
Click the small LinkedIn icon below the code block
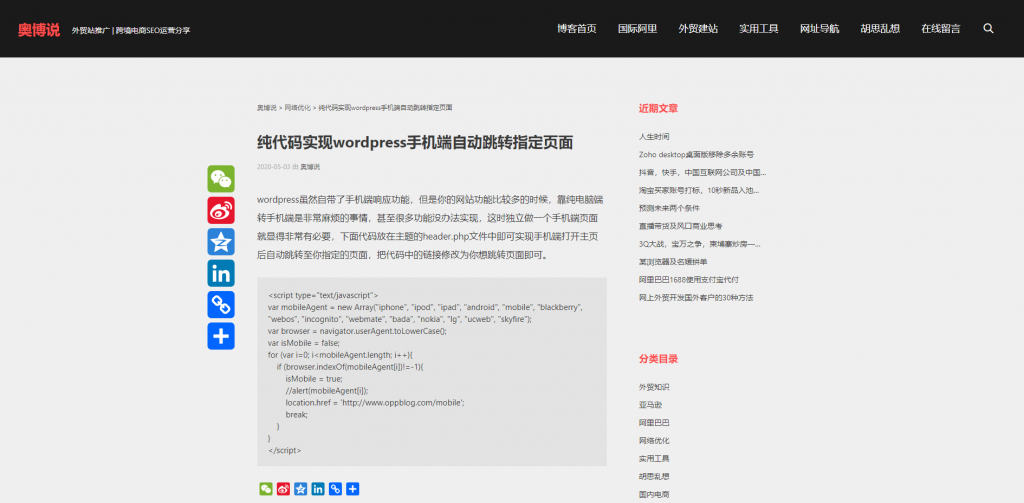coord(318,489)
